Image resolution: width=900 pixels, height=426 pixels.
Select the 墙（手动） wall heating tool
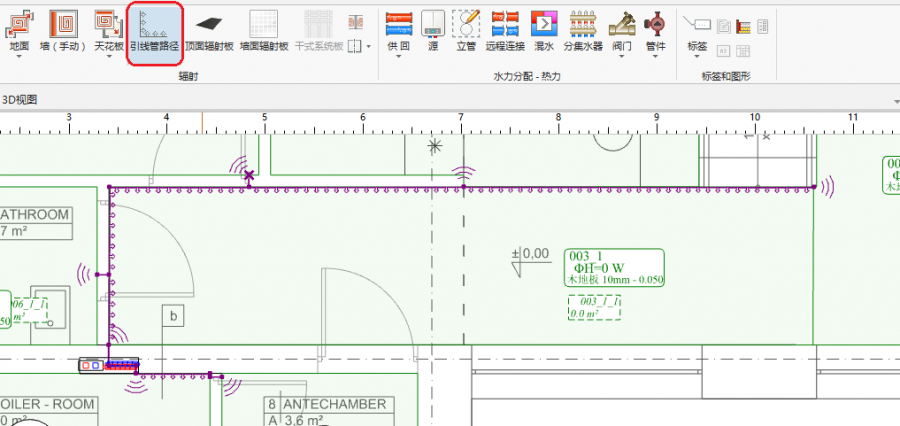pyautogui.click(x=62, y=29)
